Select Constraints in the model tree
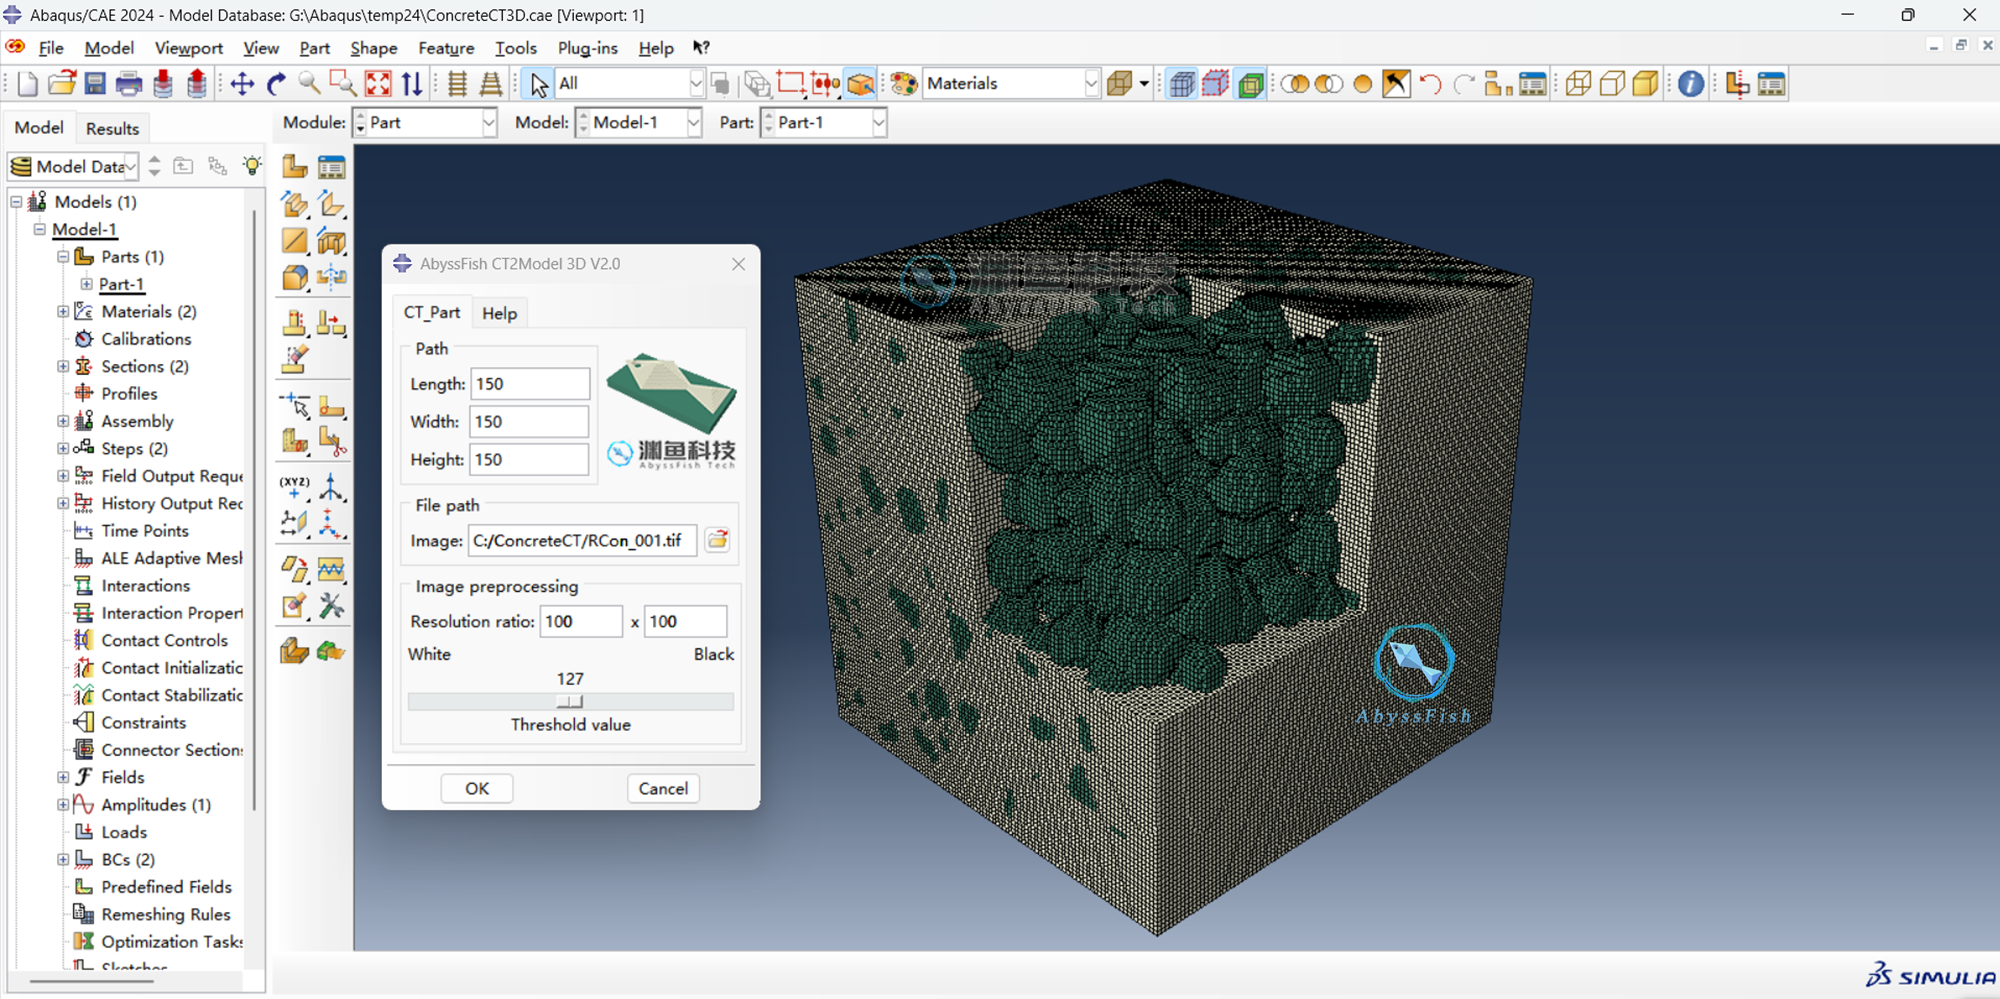This screenshot has height=999, width=2000. 143,723
